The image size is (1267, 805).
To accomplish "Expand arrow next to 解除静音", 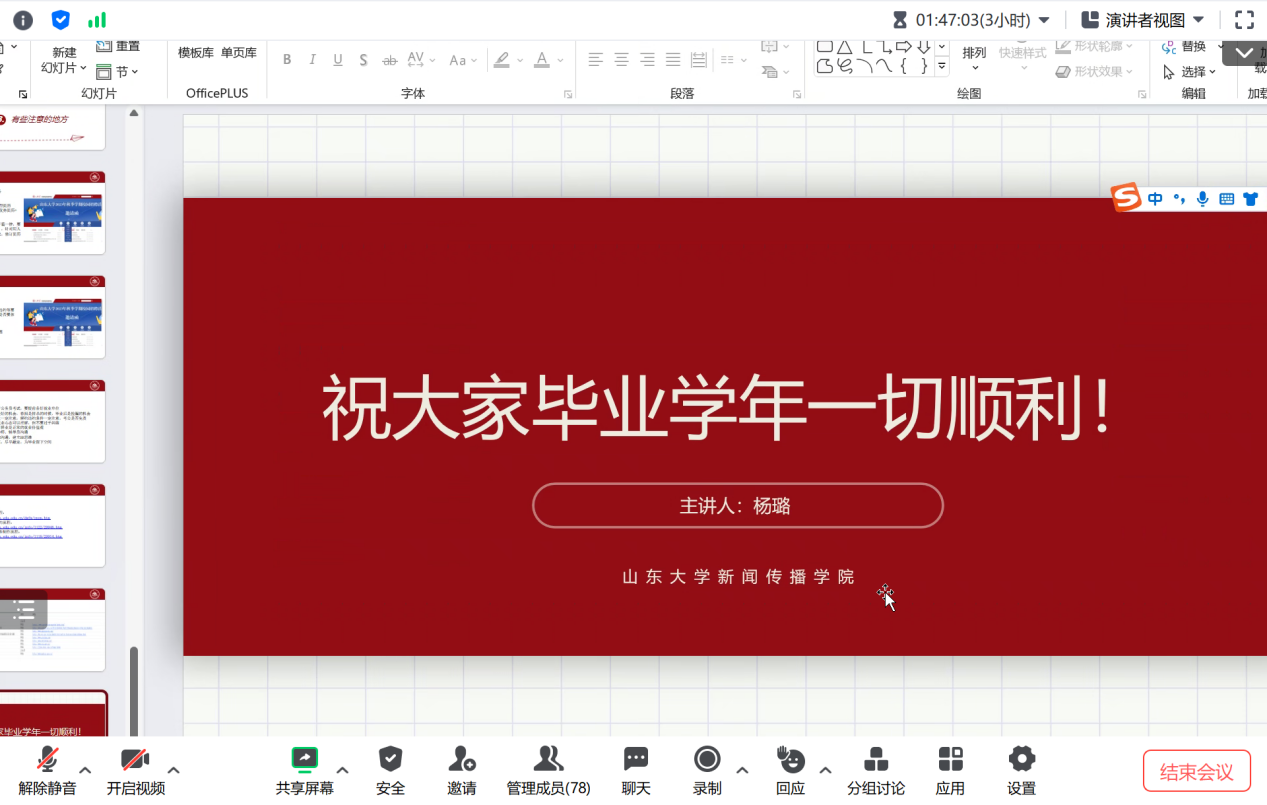I will pyautogui.click(x=85, y=770).
